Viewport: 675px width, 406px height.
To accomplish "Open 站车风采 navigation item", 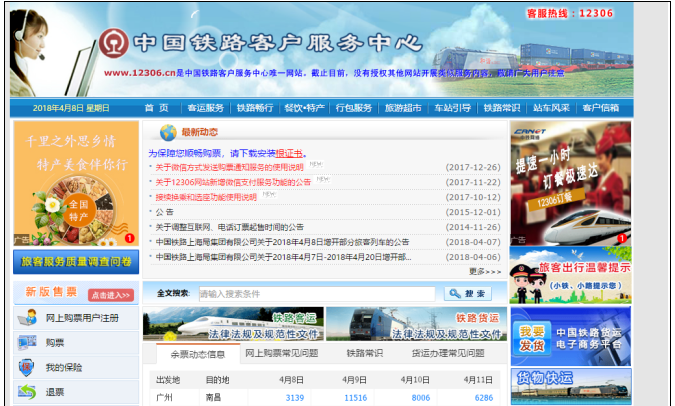I will point(551,108).
